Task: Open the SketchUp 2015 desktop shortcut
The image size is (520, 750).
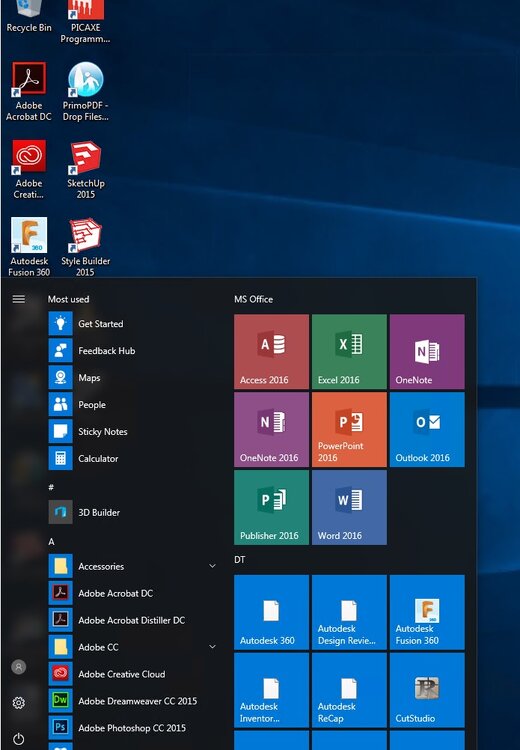Action: (86, 170)
